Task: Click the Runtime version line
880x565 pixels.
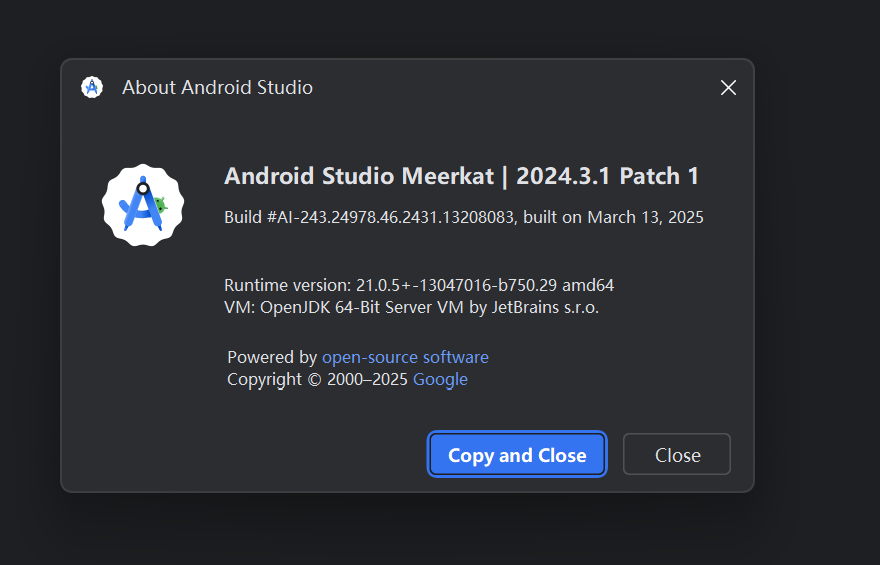Action: [x=390, y=285]
